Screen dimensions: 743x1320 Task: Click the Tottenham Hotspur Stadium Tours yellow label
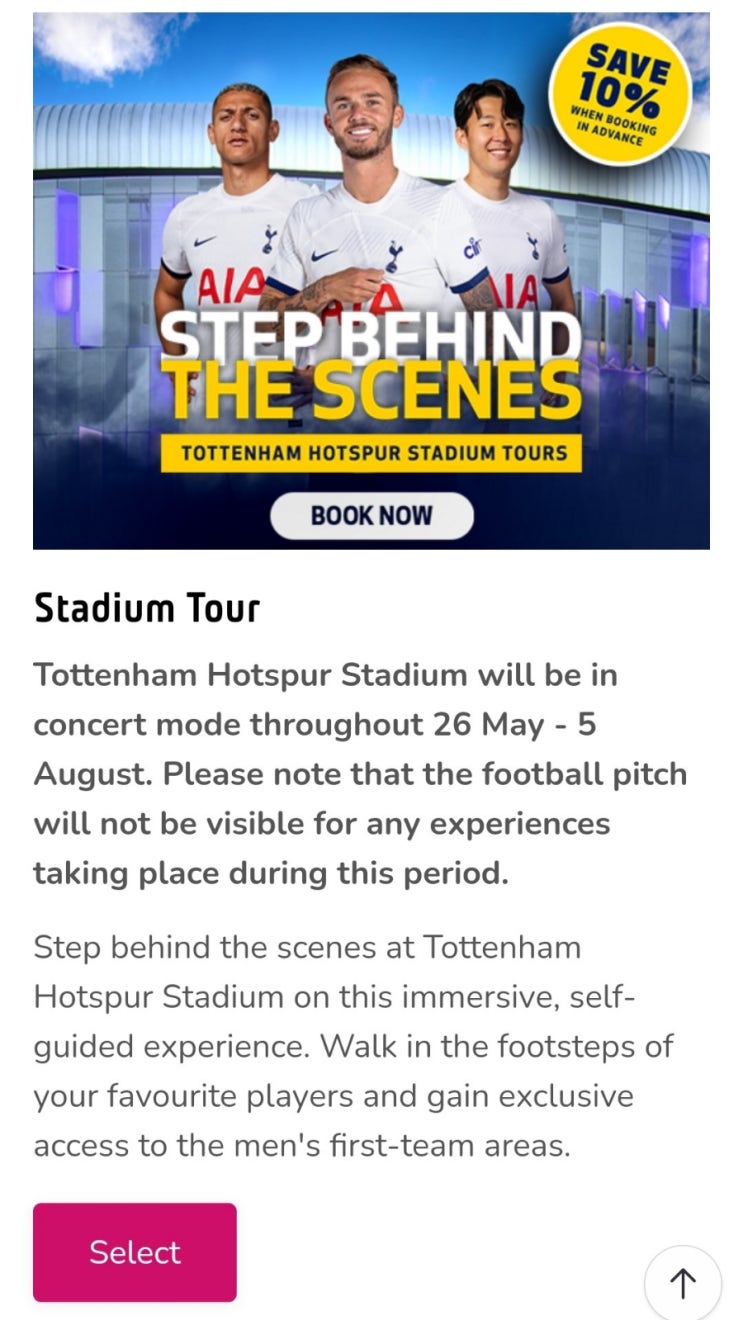(373, 453)
